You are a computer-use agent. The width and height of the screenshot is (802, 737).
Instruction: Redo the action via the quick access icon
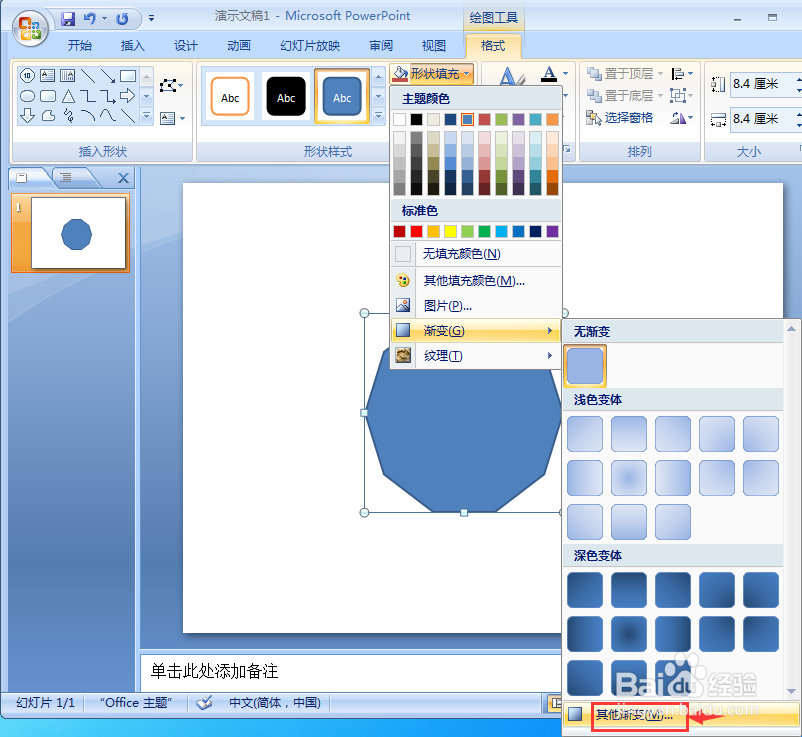click(122, 19)
